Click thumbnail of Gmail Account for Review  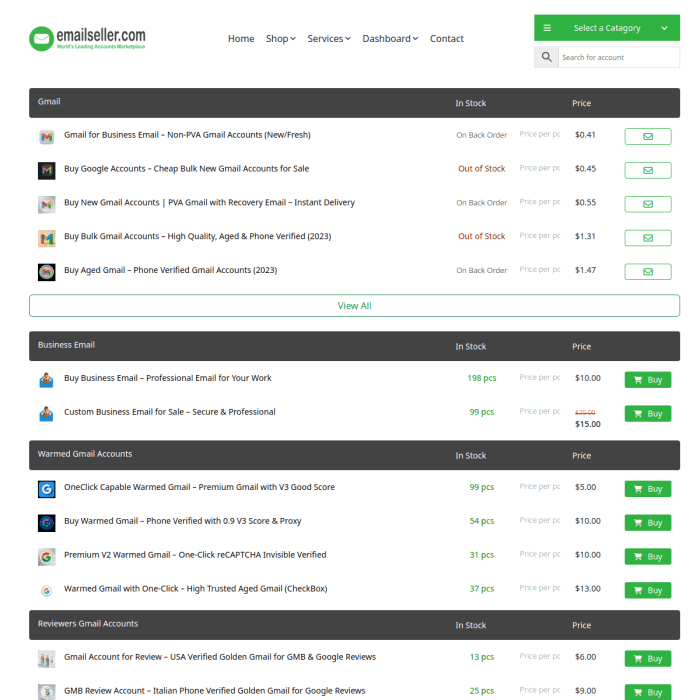(x=46, y=659)
